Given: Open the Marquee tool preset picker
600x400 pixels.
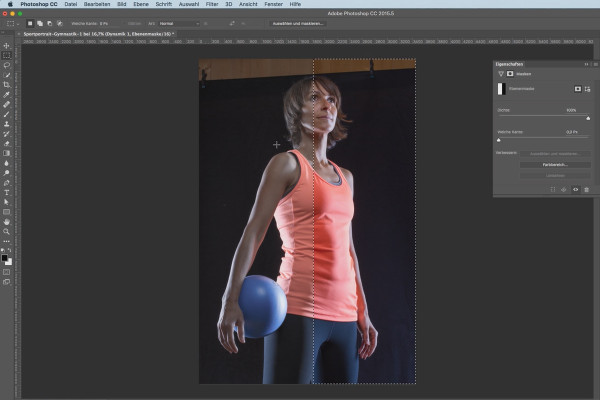Looking at the screenshot, I should (12, 23).
